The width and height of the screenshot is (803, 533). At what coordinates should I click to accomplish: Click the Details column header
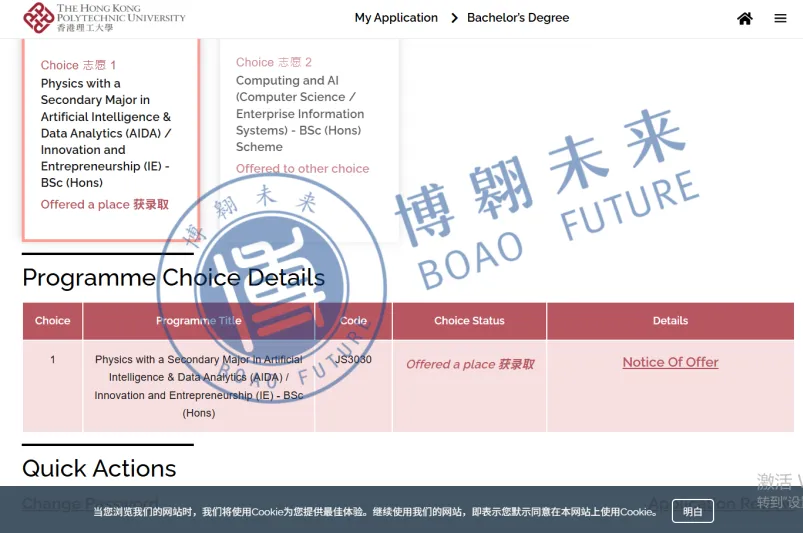point(670,321)
